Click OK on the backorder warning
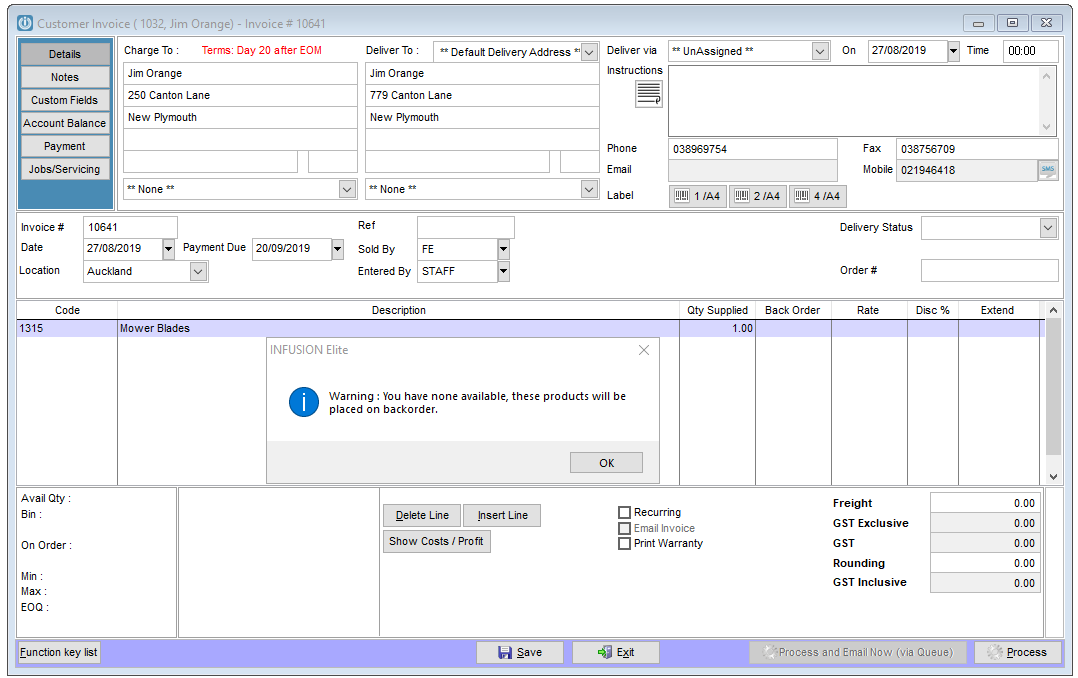 605,462
